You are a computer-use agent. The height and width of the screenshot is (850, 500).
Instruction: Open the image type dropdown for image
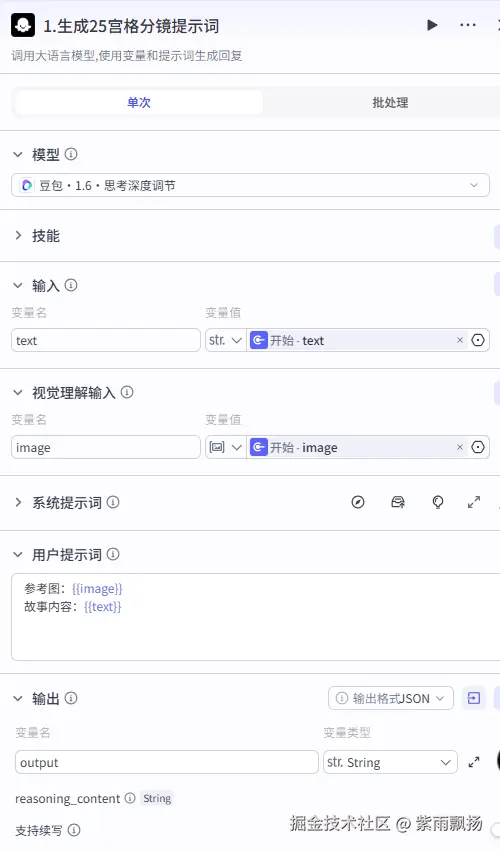click(x=226, y=447)
